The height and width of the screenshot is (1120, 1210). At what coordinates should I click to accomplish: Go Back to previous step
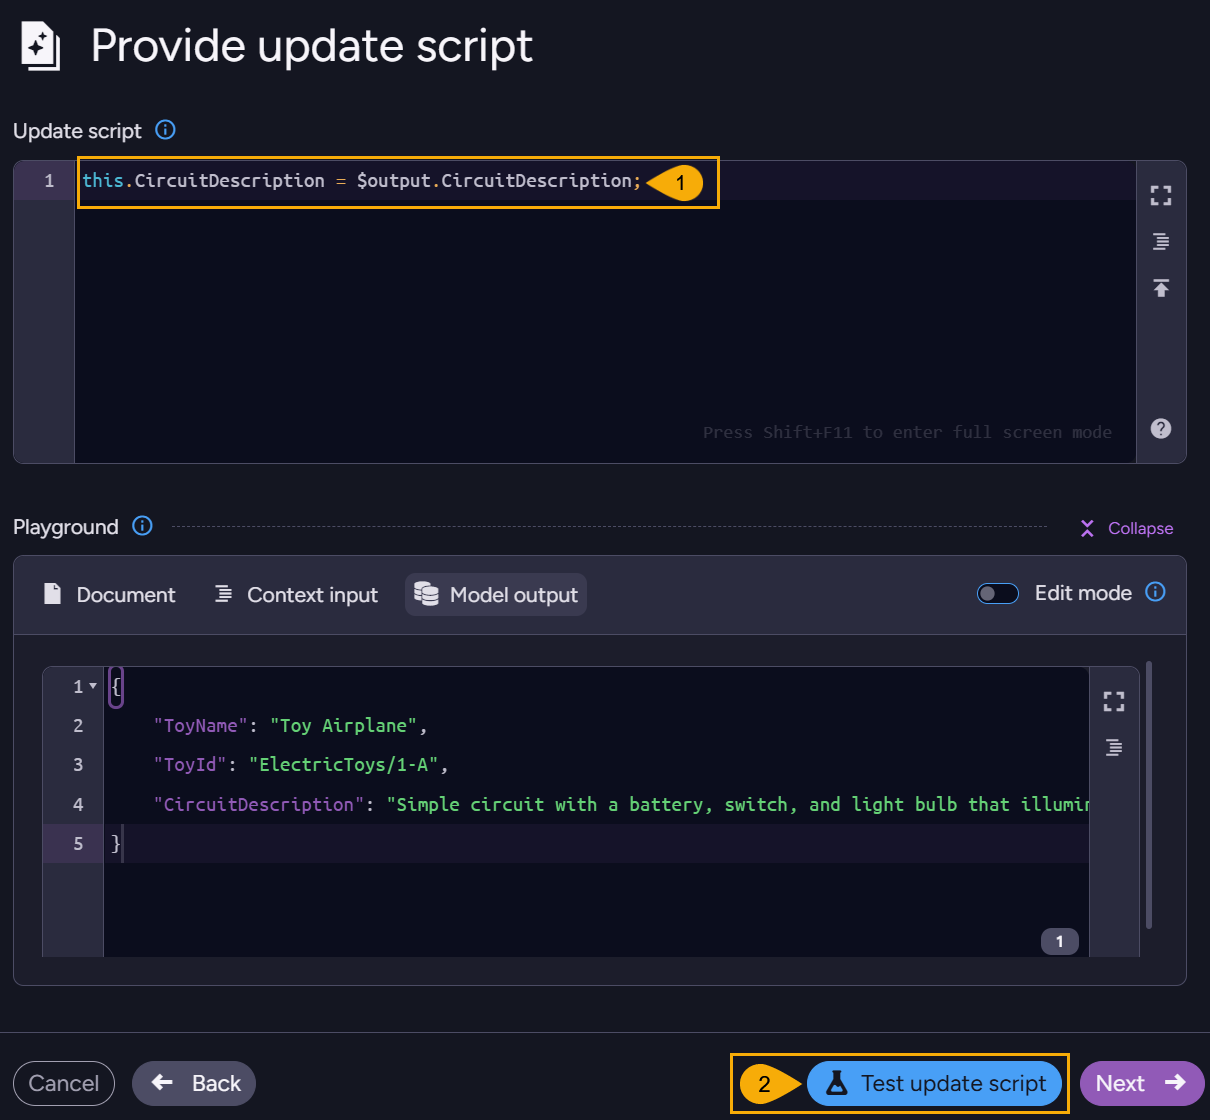tap(194, 1083)
